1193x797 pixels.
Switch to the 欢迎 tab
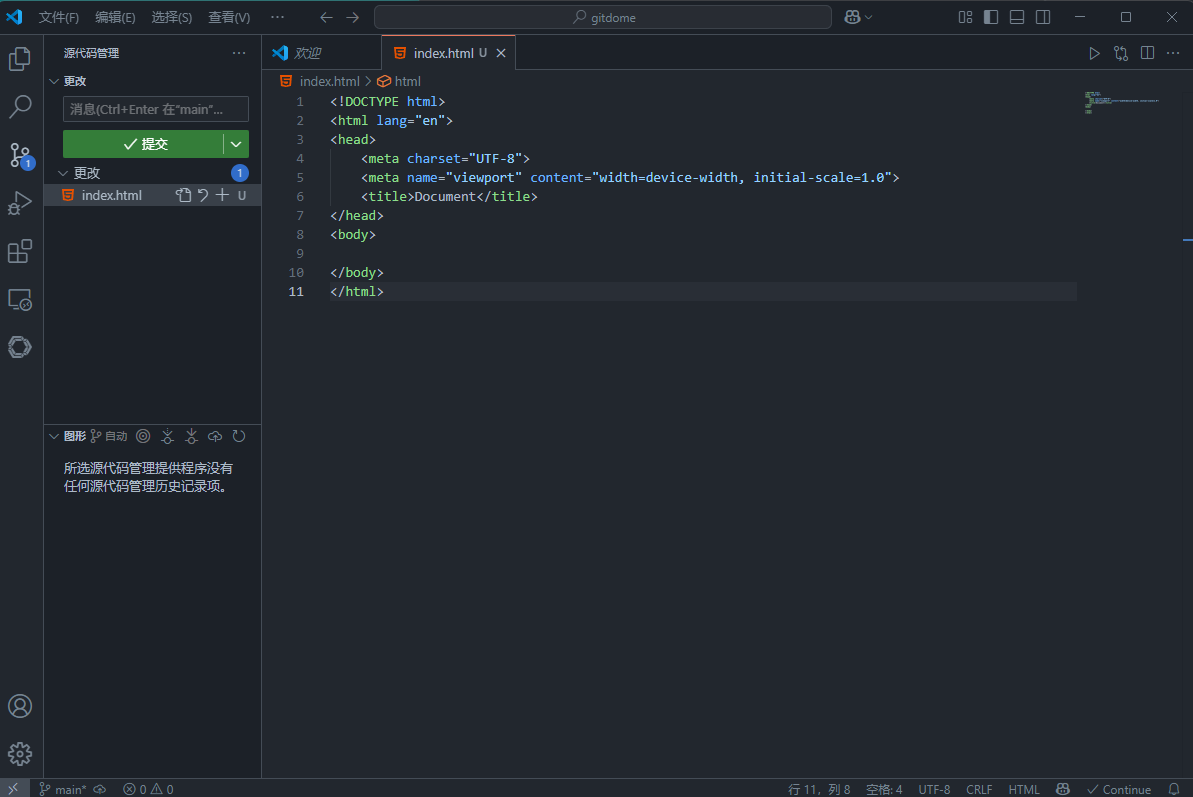[x=307, y=53]
